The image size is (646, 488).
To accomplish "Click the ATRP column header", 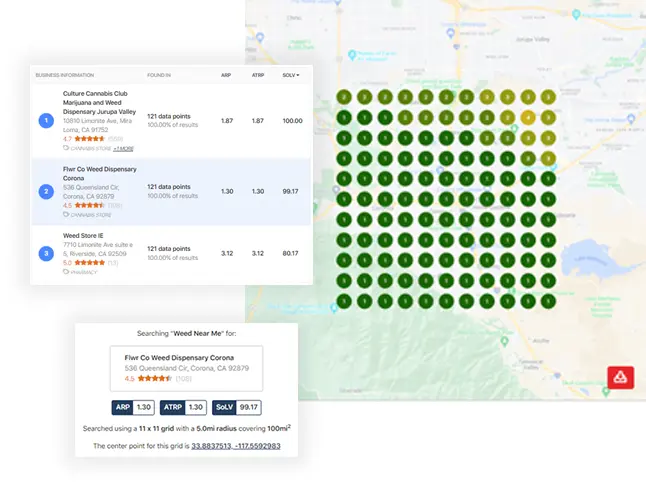I will pyautogui.click(x=258, y=75).
